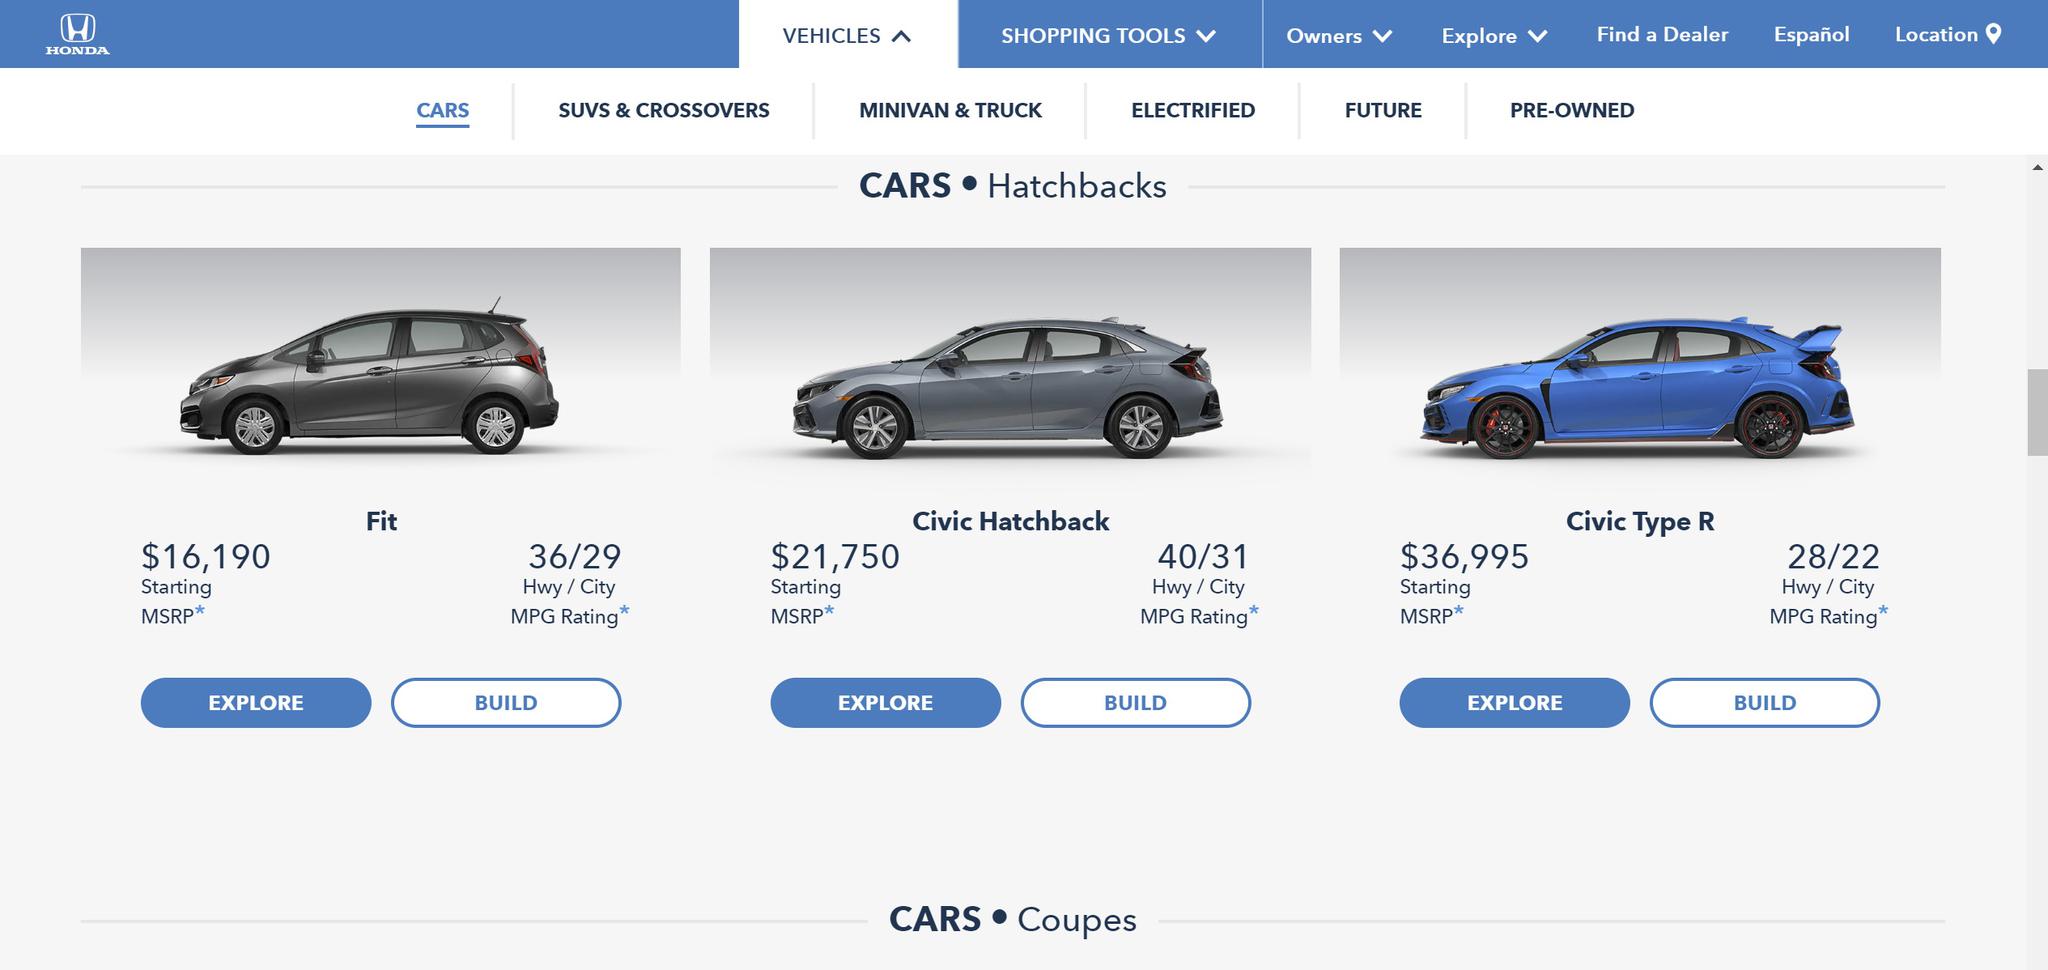Click the page vertical scrollbar thumb

pos(2037,412)
